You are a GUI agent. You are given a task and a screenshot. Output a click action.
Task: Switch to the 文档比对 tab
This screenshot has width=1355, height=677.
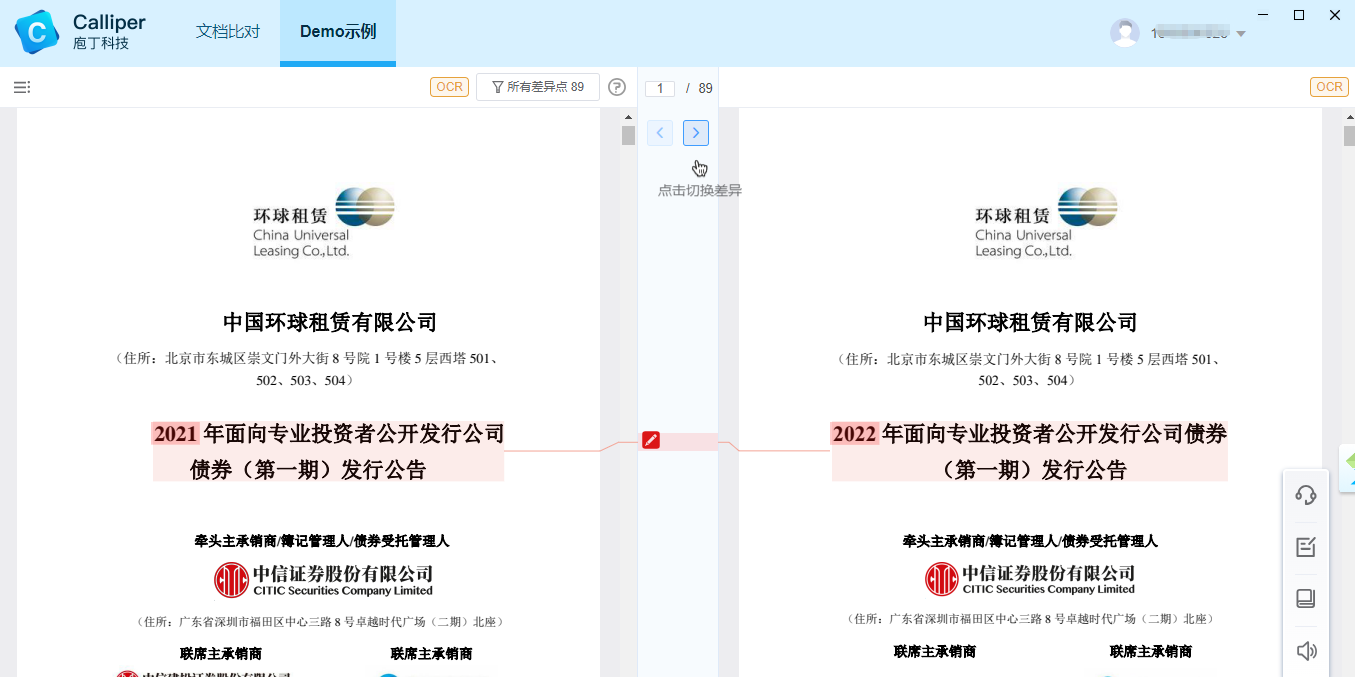click(227, 32)
